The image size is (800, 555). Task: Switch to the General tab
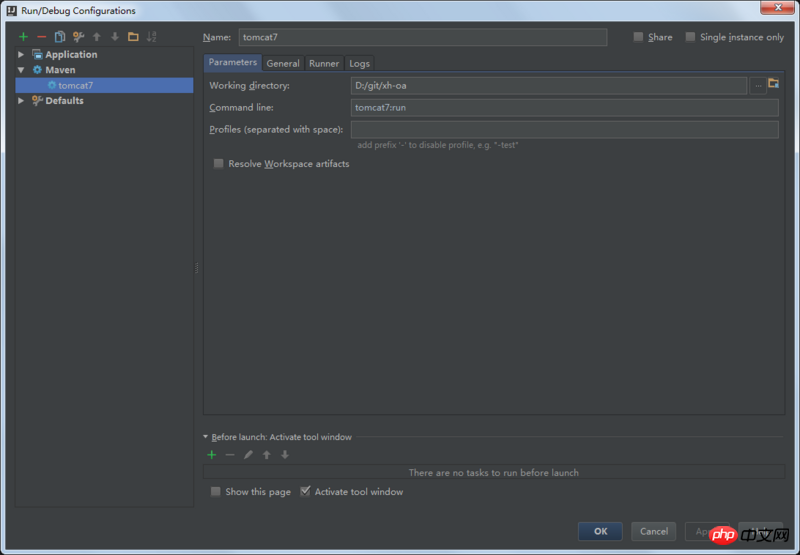point(283,63)
